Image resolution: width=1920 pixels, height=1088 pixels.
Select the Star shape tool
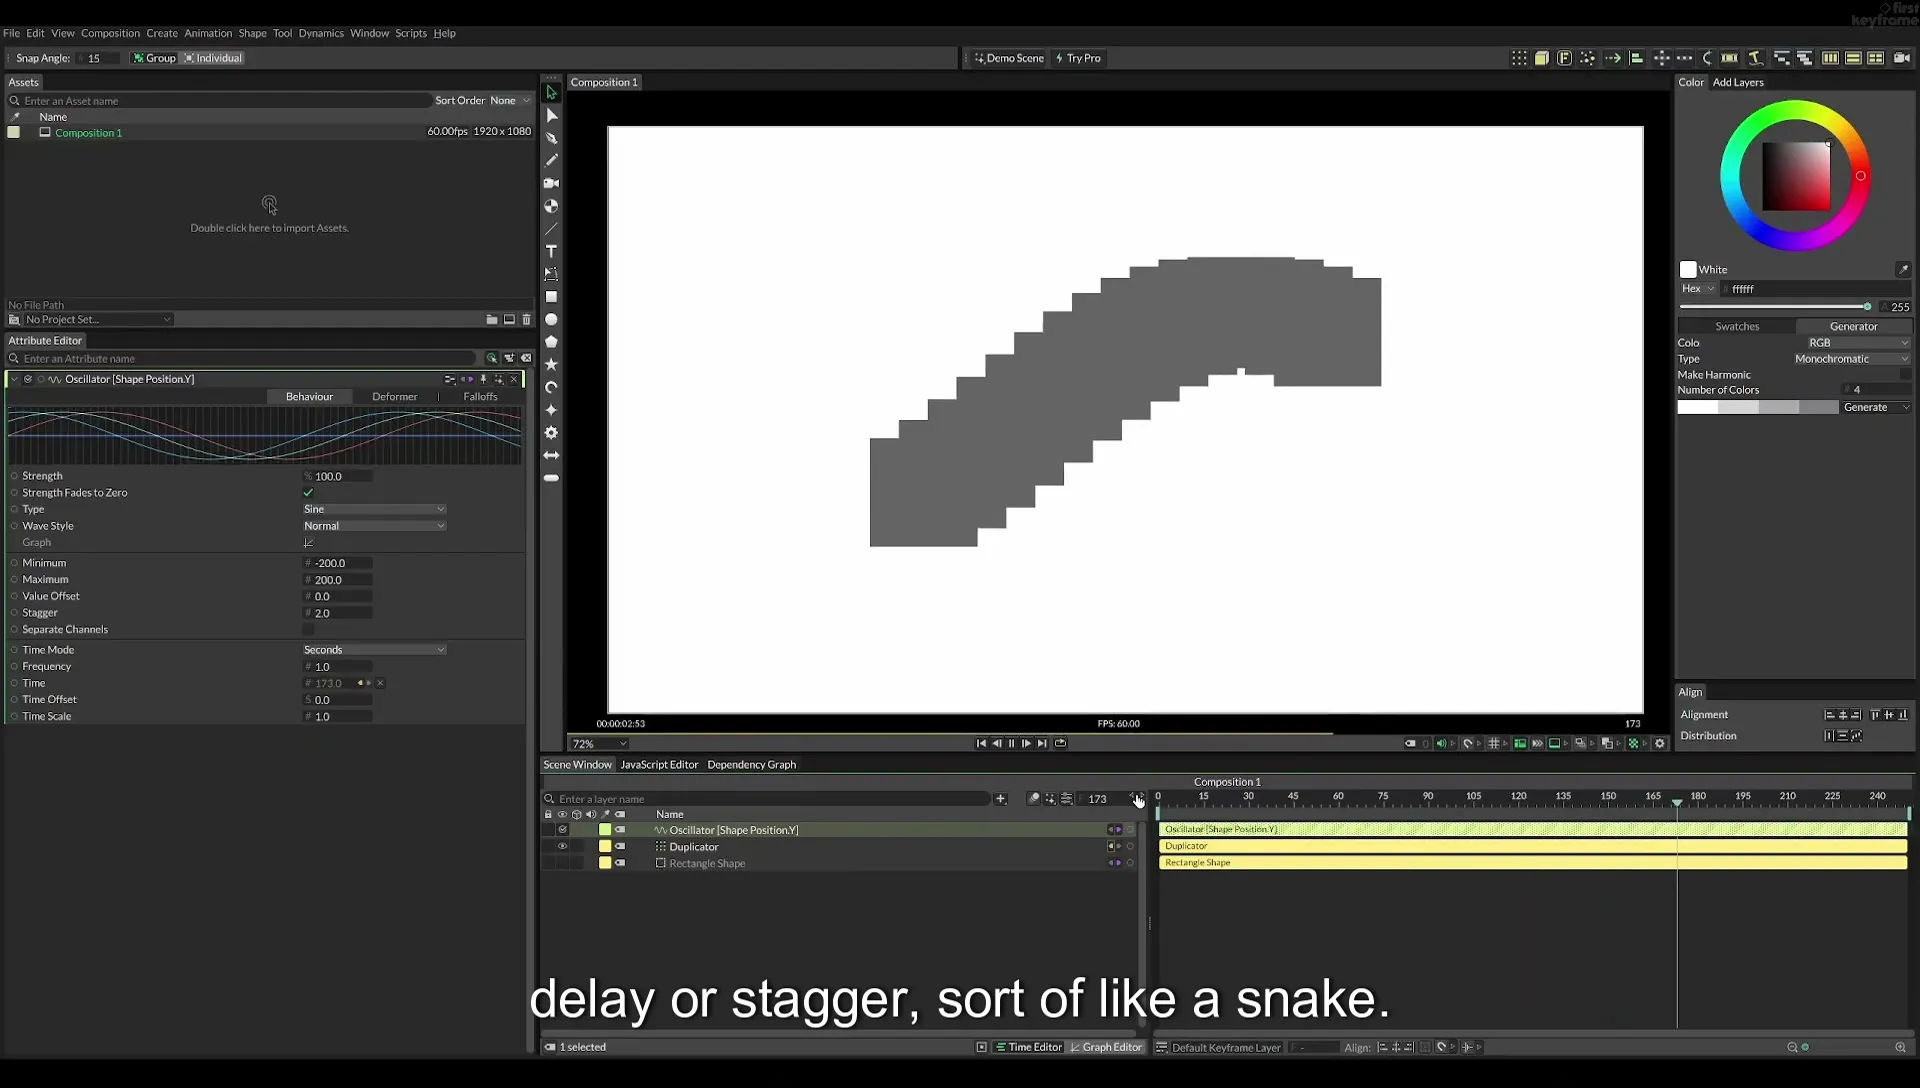[551, 365]
